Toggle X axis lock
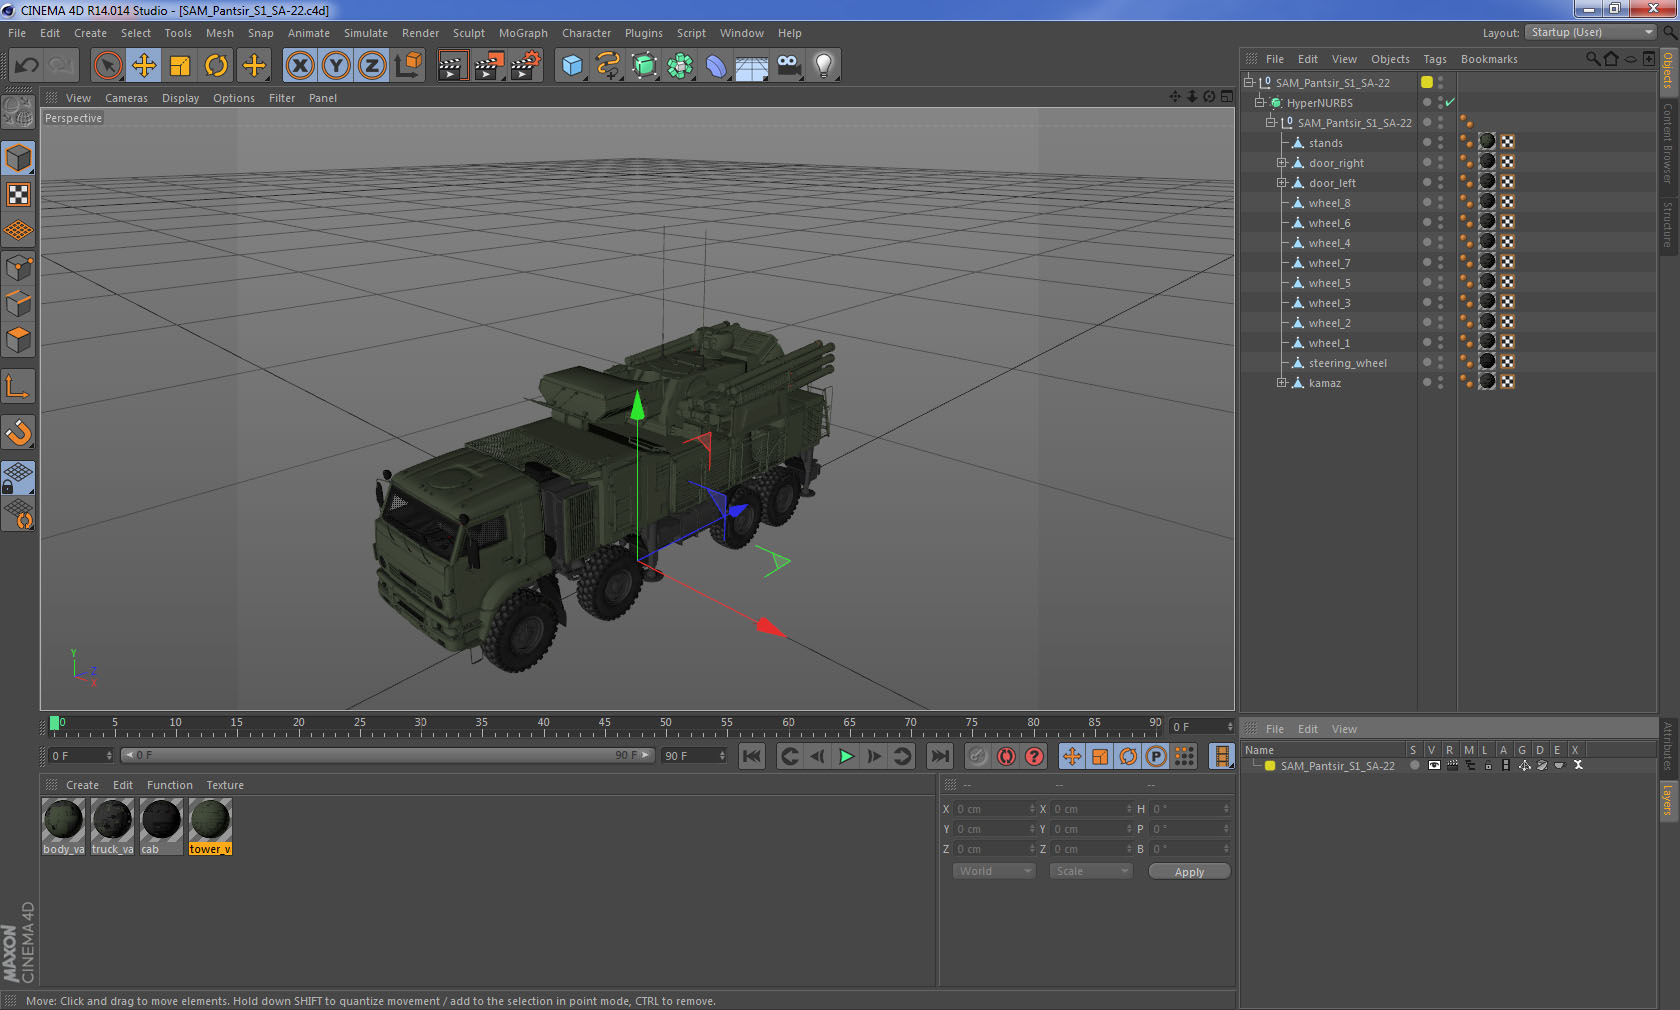Viewport: 1680px width, 1010px height. point(300,66)
